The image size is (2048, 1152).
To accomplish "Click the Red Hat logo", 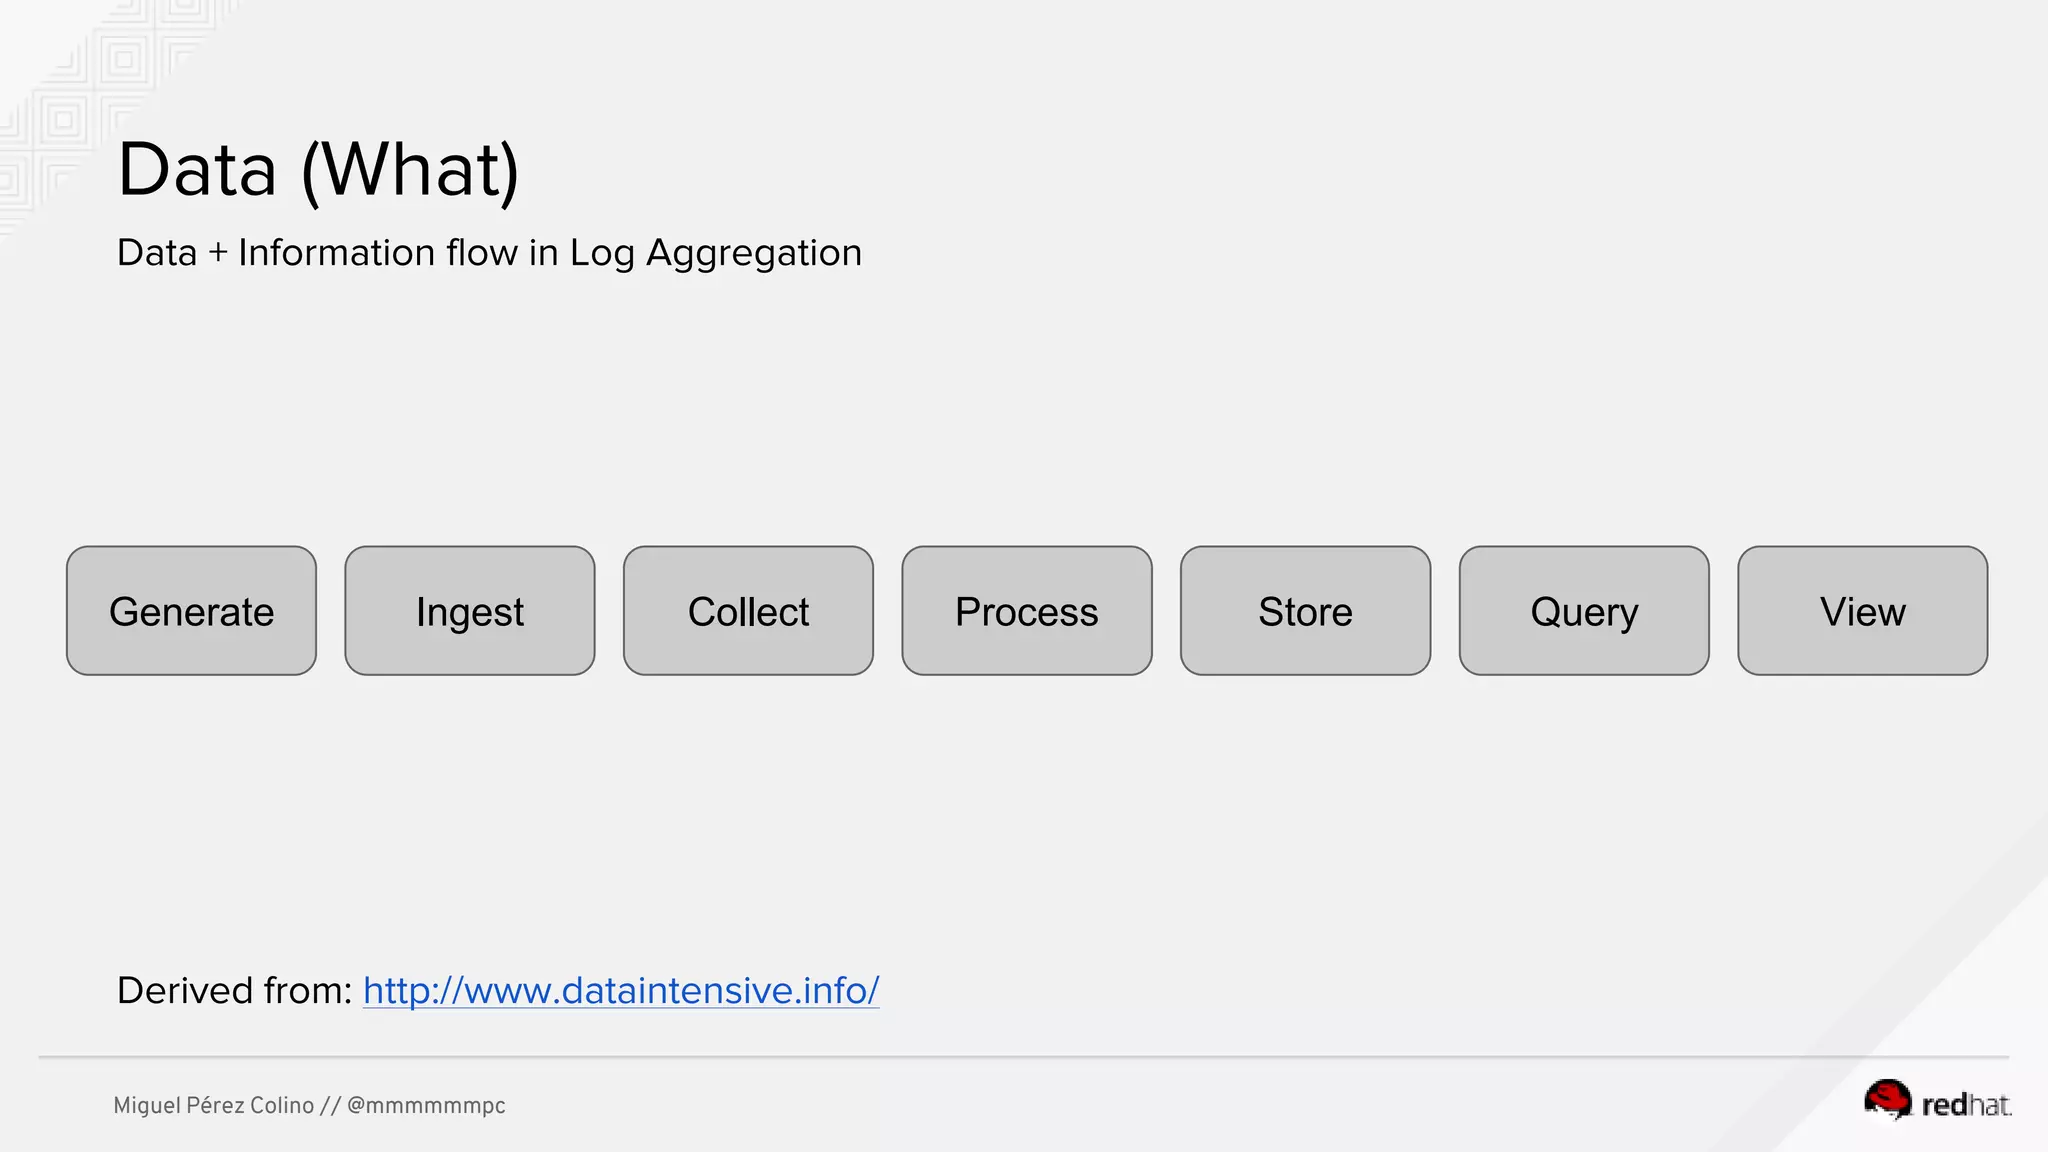I will (x=1937, y=1102).
